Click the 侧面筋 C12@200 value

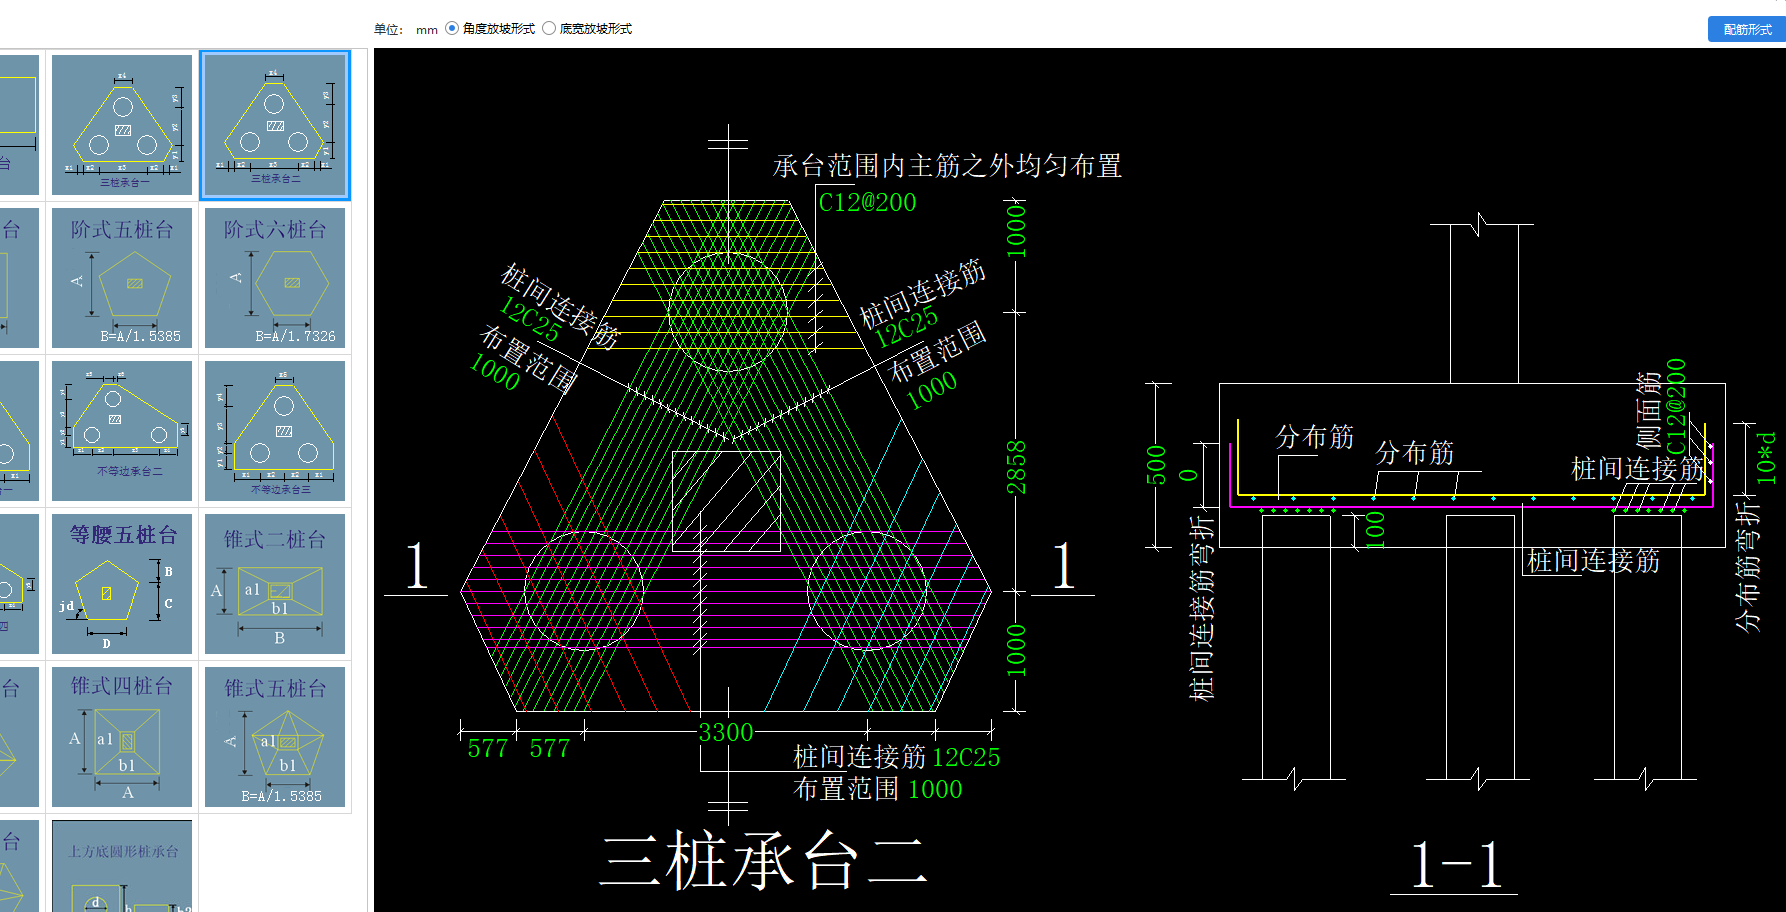tap(1676, 408)
